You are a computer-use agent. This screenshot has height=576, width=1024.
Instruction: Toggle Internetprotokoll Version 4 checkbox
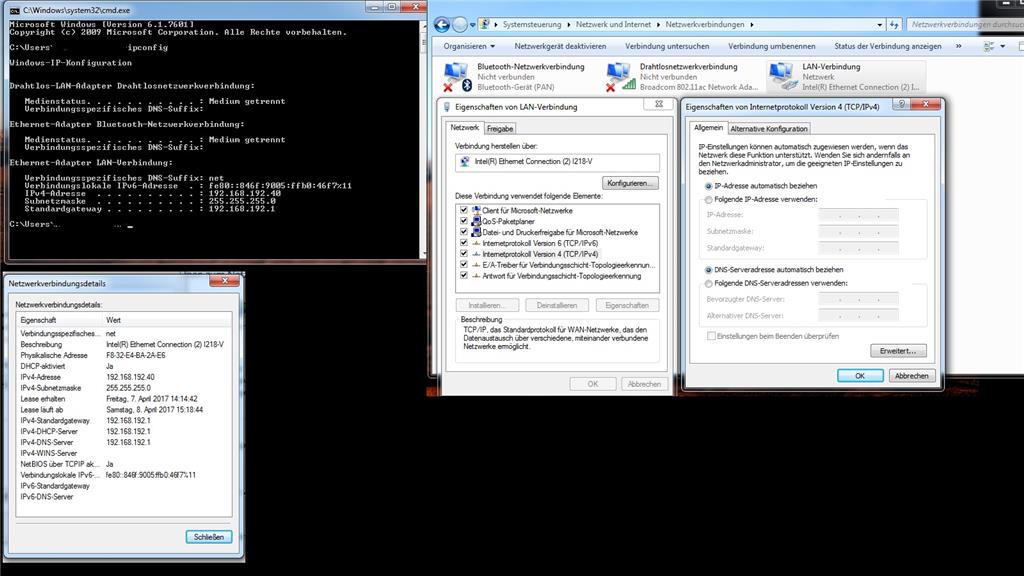click(464, 254)
